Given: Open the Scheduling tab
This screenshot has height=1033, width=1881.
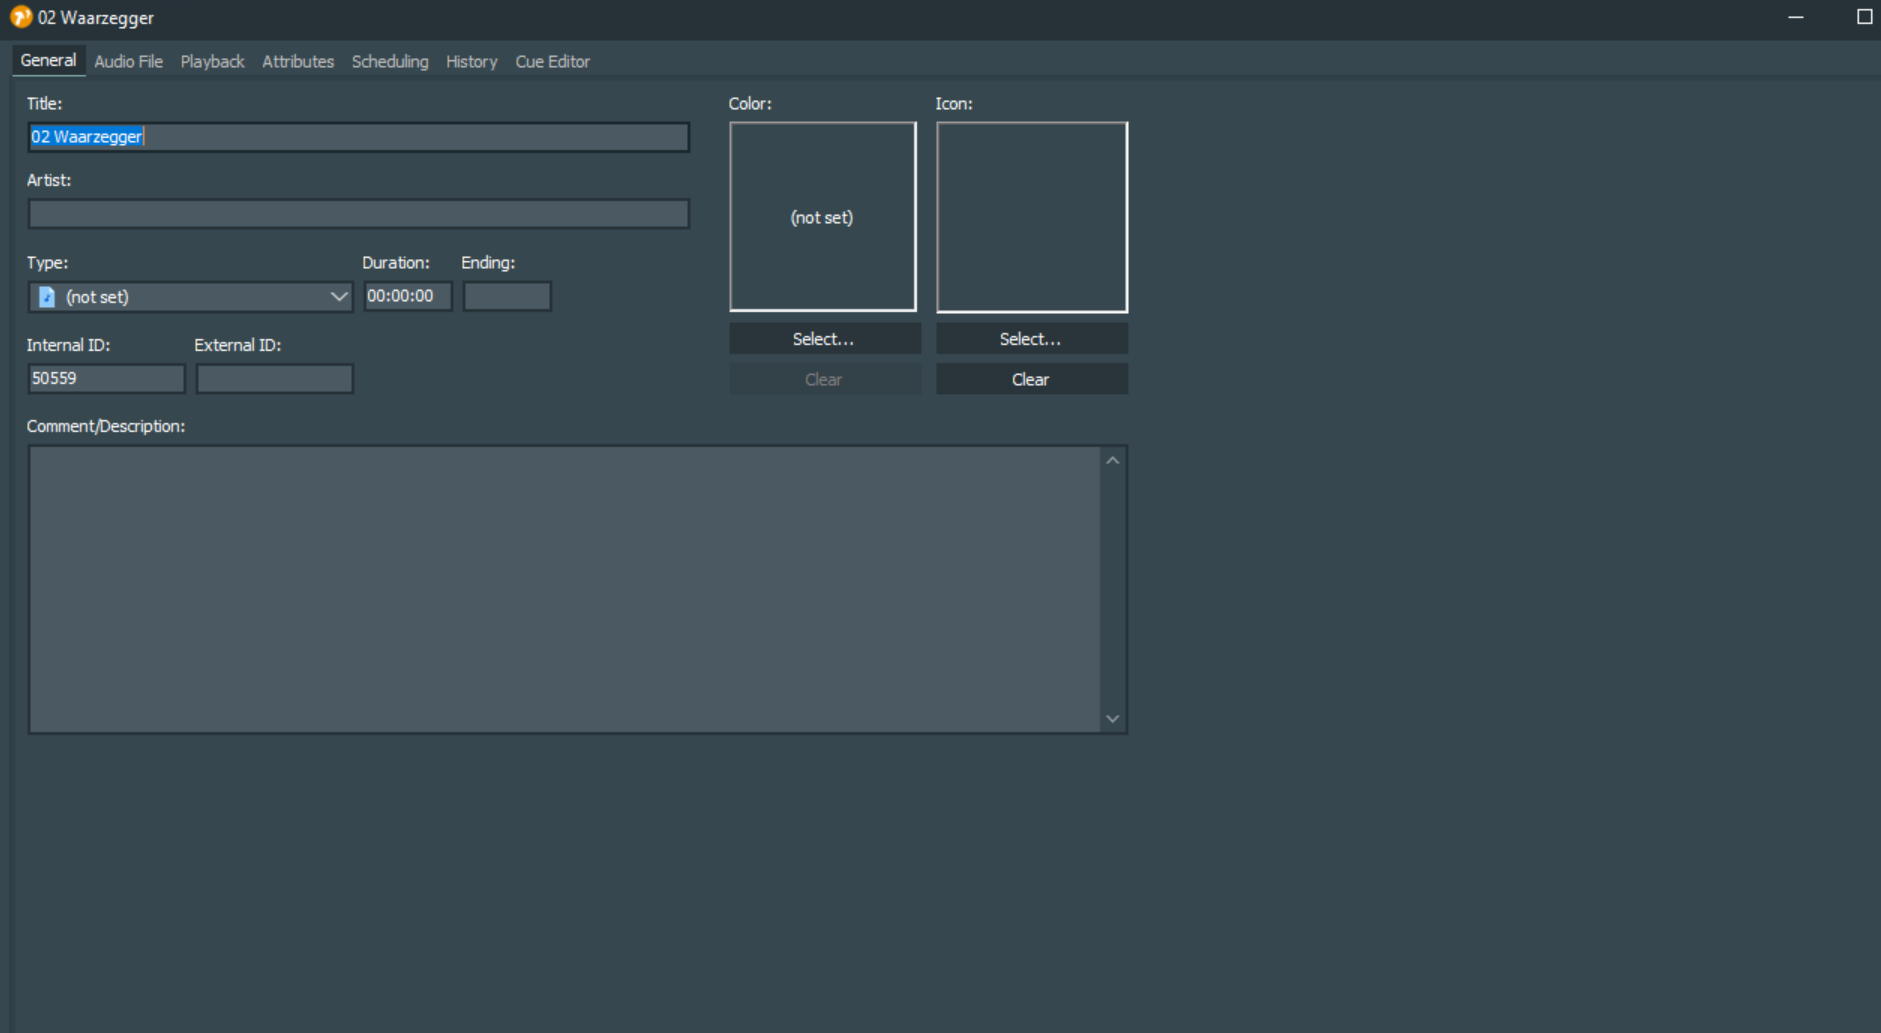Looking at the screenshot, I should tap(390, 61).
